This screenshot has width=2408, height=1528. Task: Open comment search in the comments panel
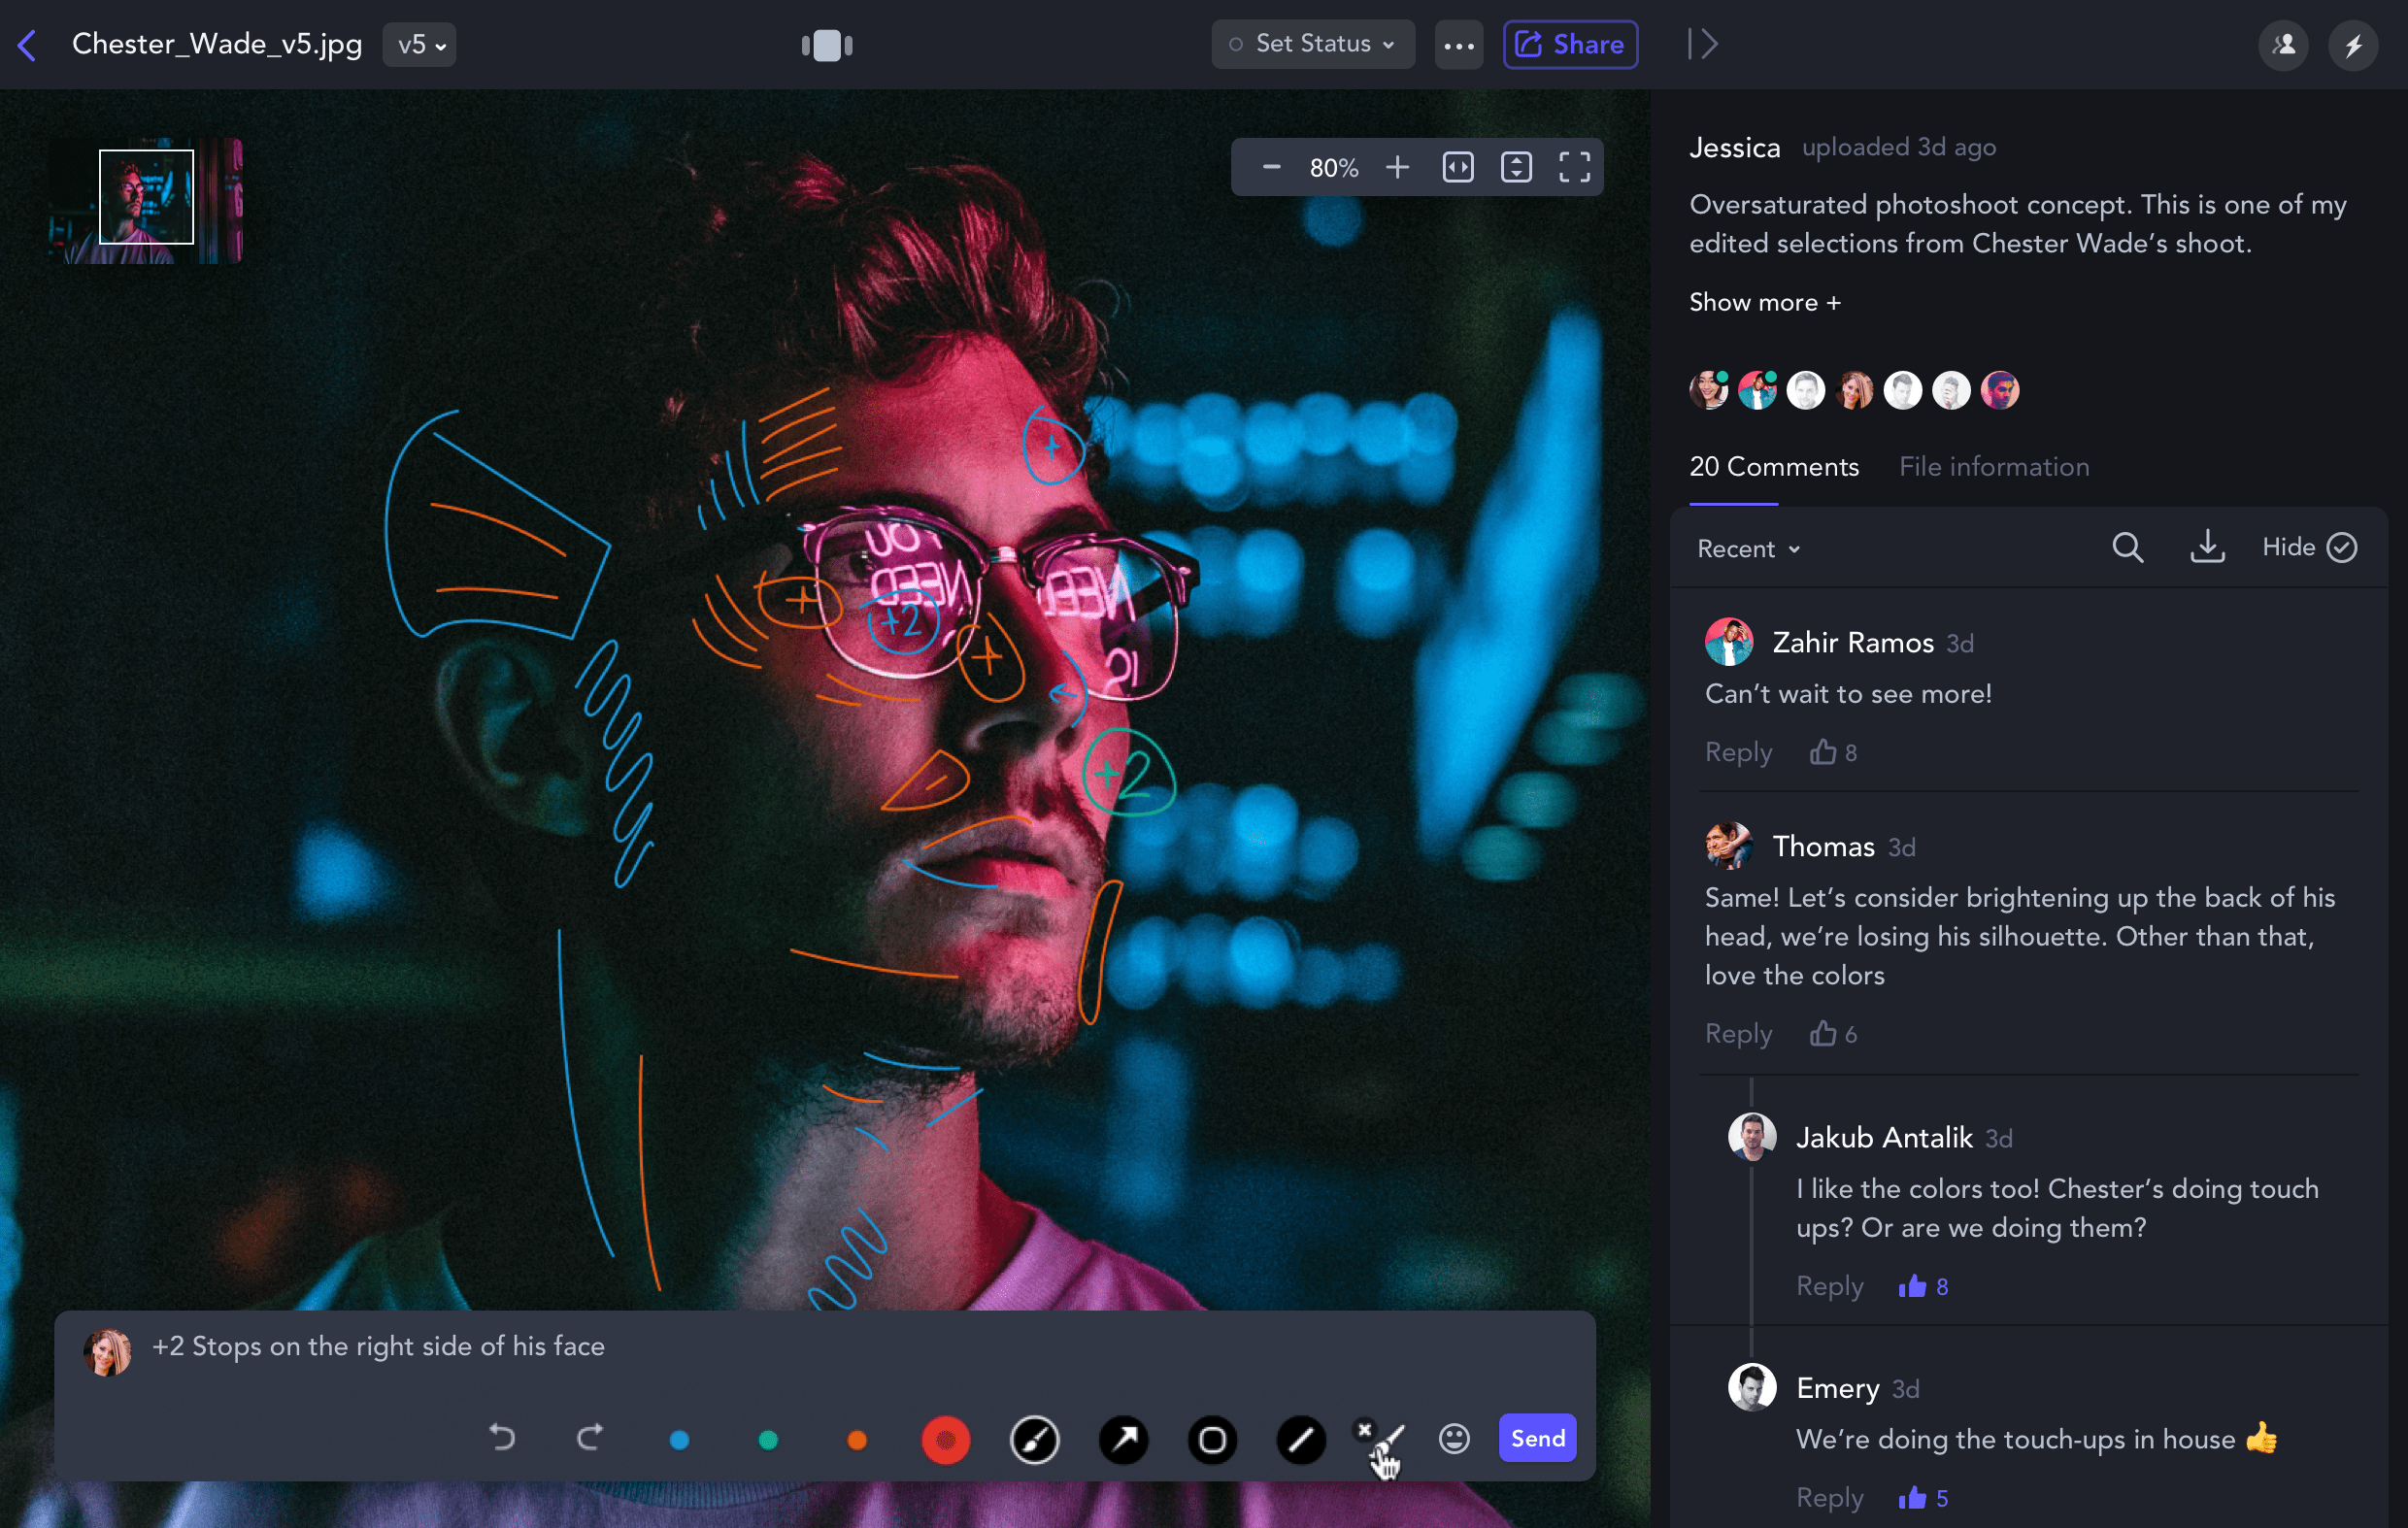[x=2127, y=547]
